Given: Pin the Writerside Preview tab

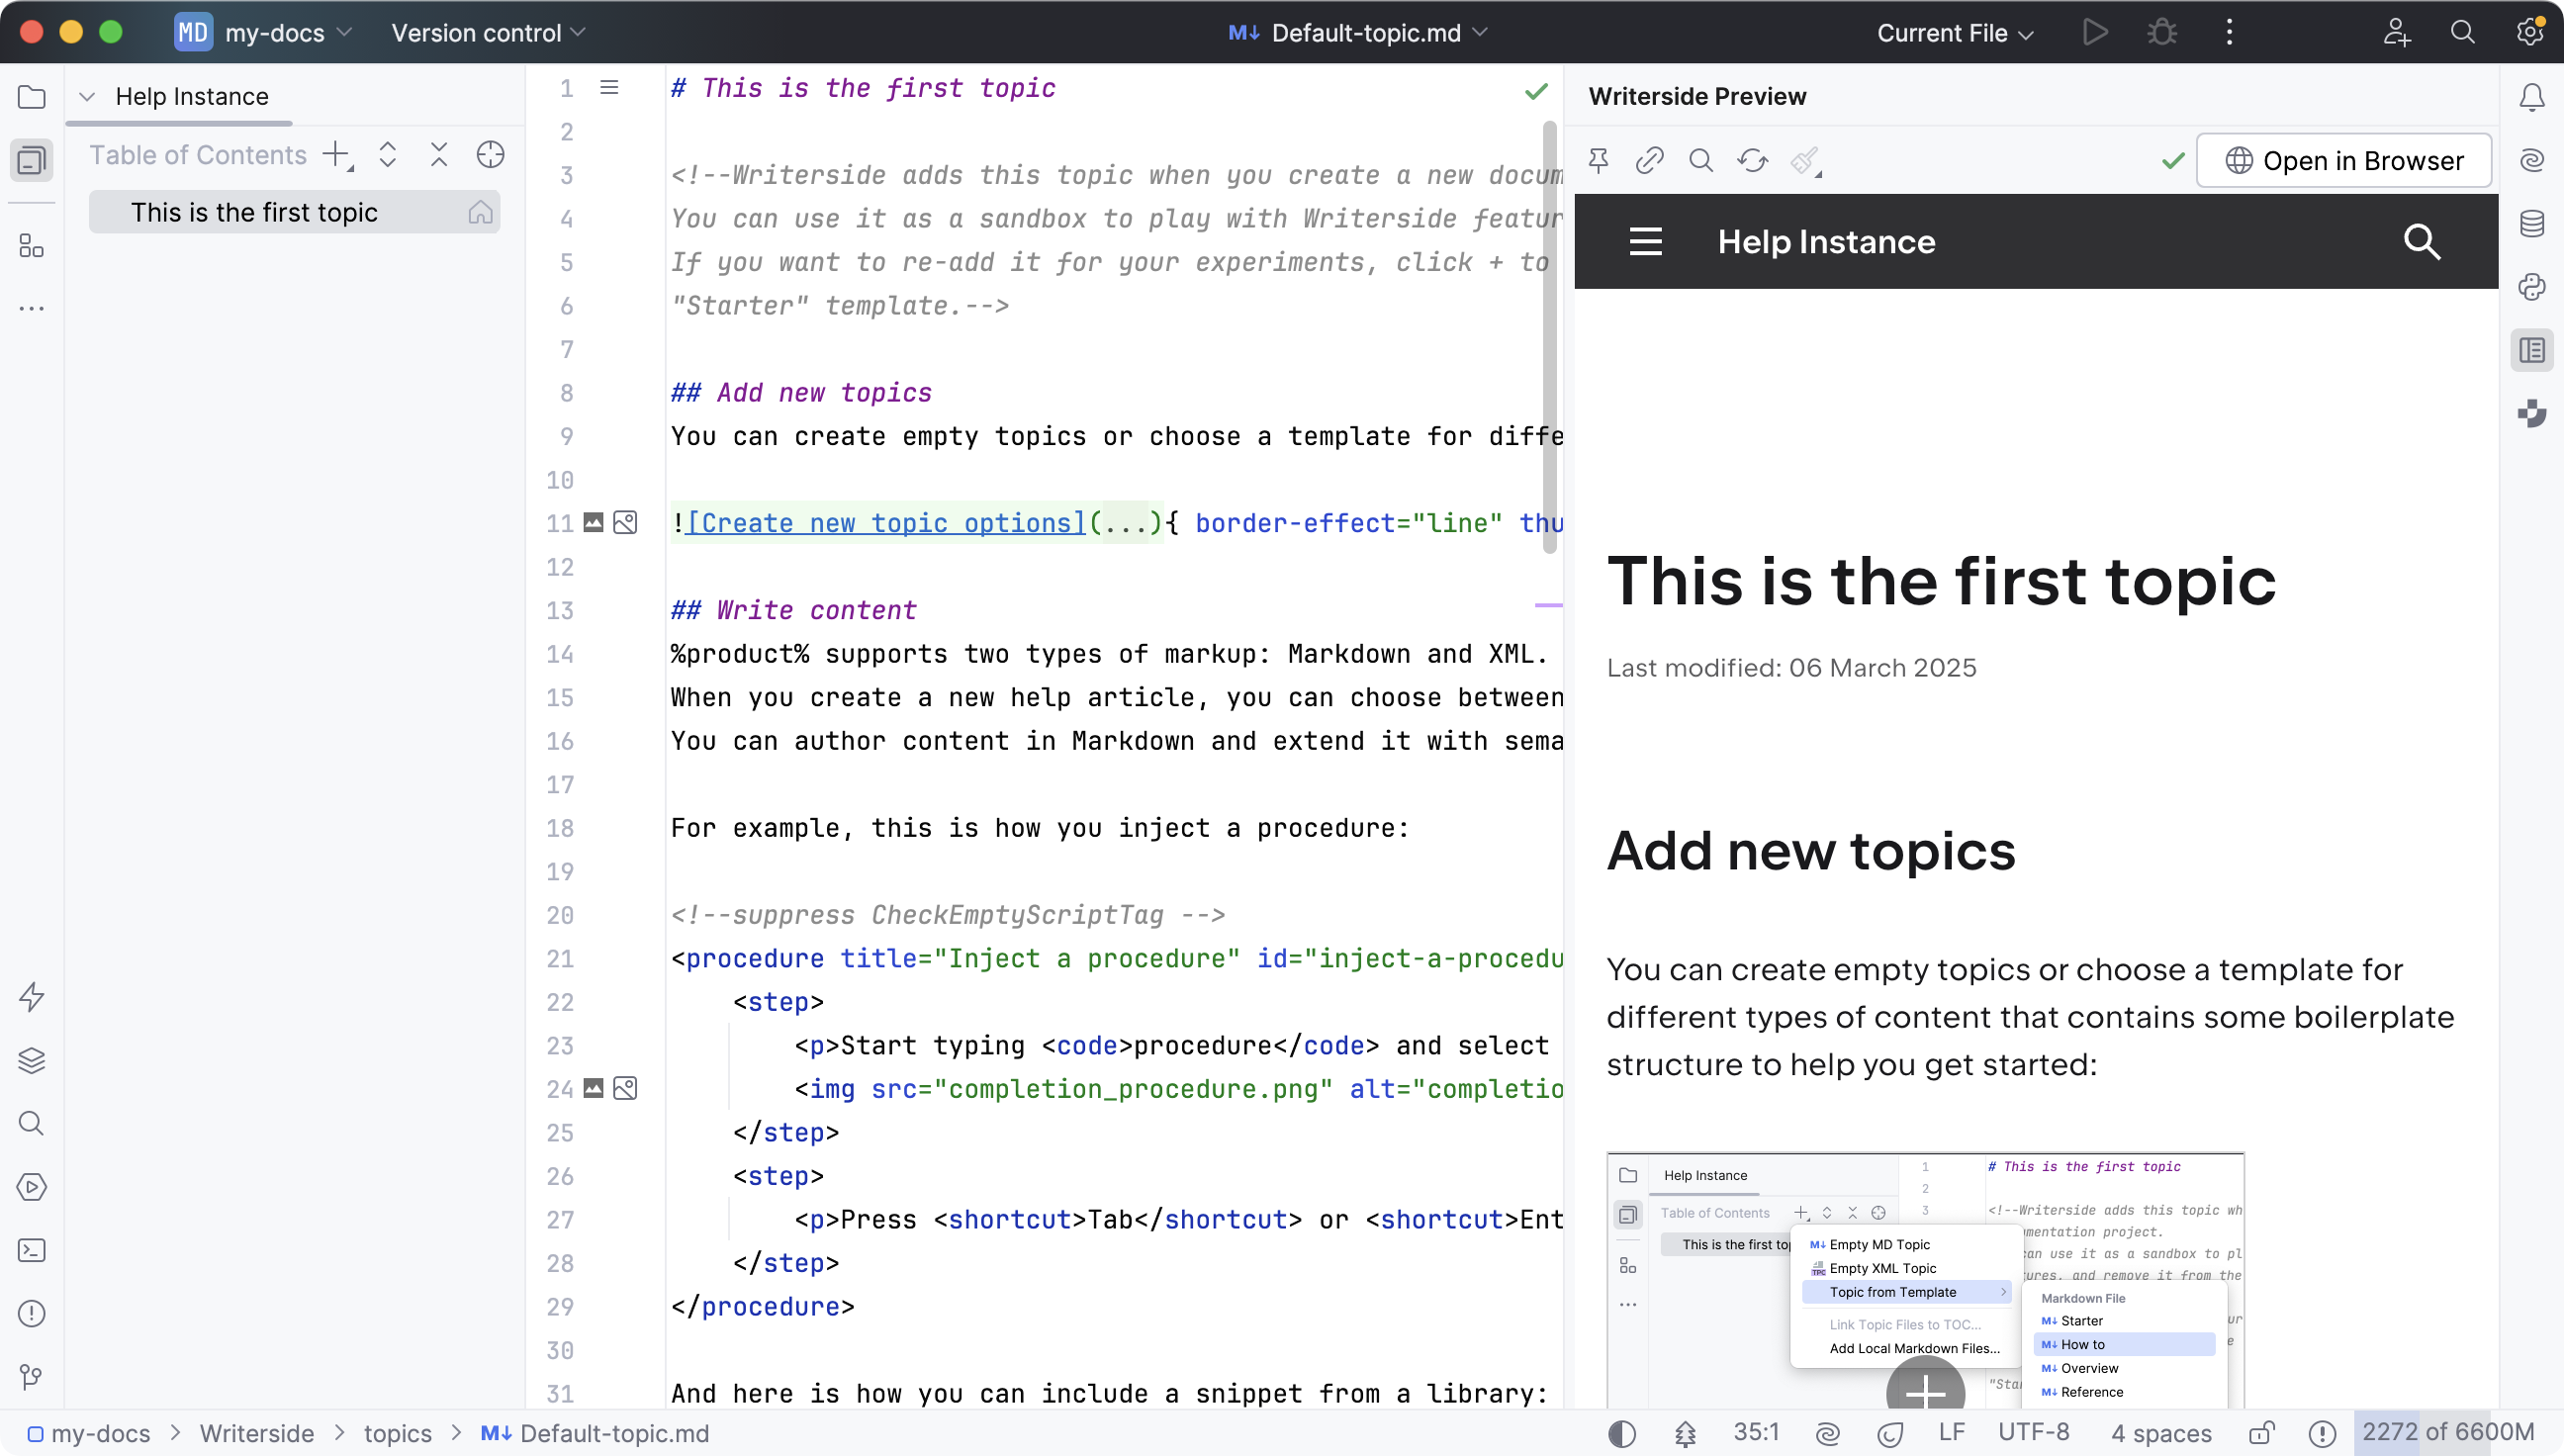Looking at the screenshot, I should (1598, 160).
